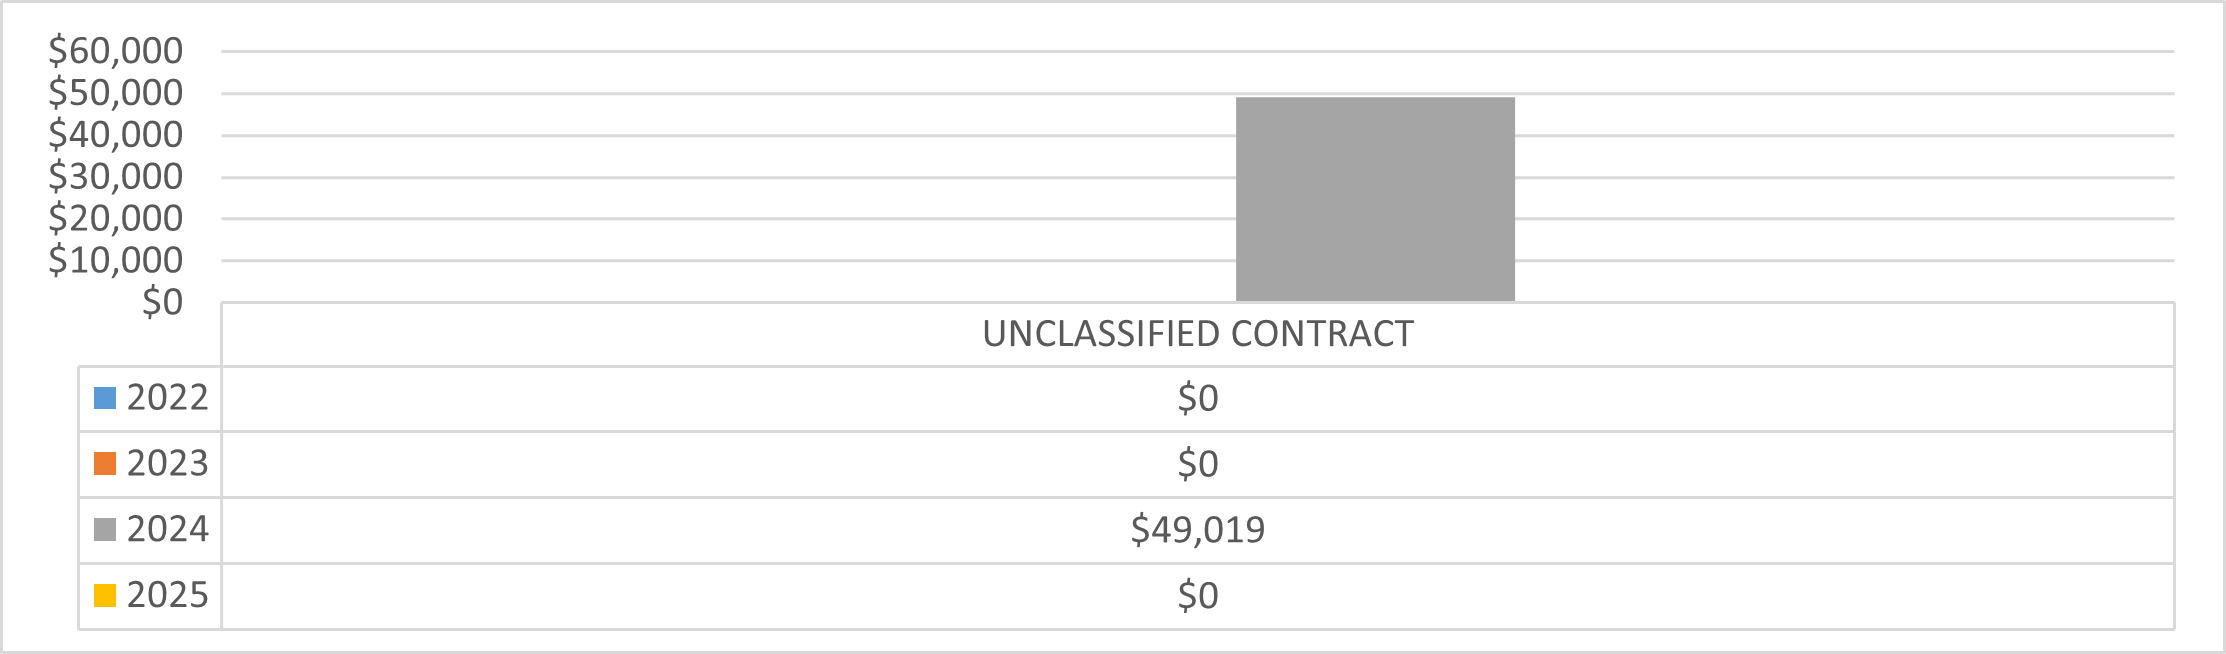Image resolution: width=2226 pixels, height=654 pixels.
Task: Click the $30,000 axis label
Action: [x=116, y=177]
